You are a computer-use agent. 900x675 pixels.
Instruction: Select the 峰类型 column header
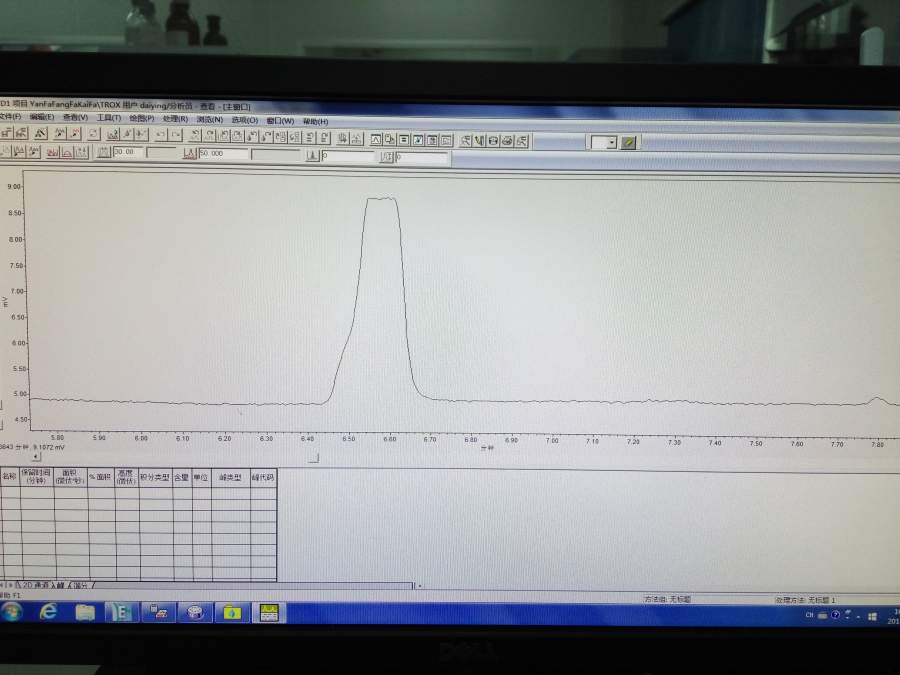click(x=230, y=478)
